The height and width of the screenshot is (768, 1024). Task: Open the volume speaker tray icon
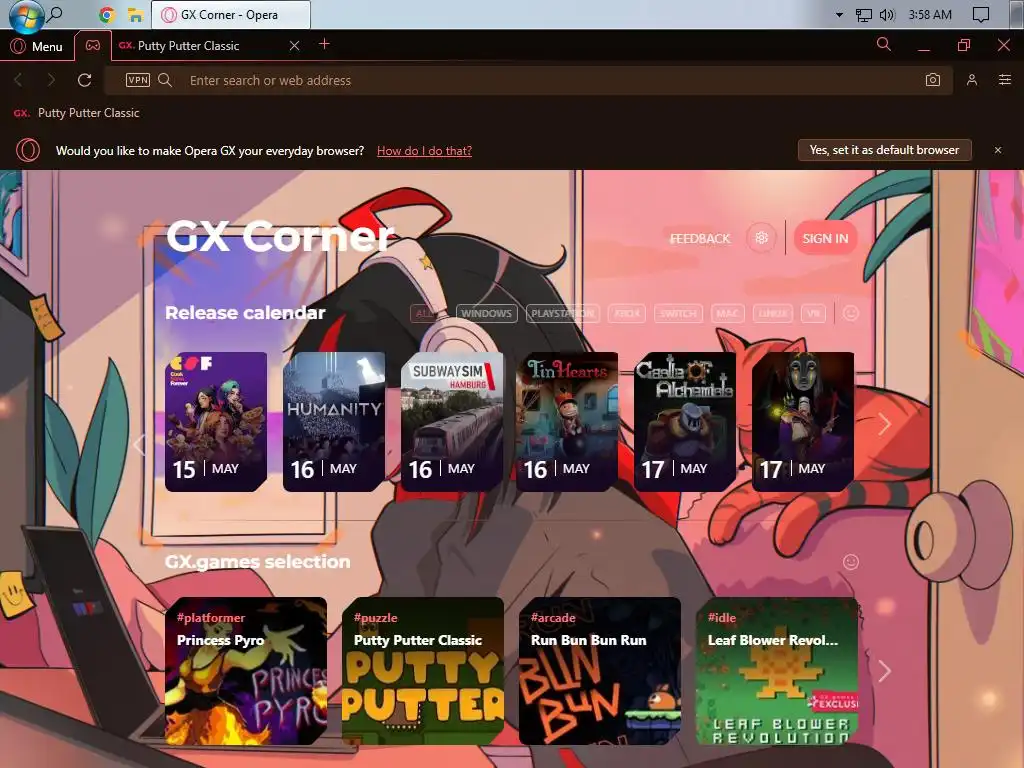coord(887,14)
